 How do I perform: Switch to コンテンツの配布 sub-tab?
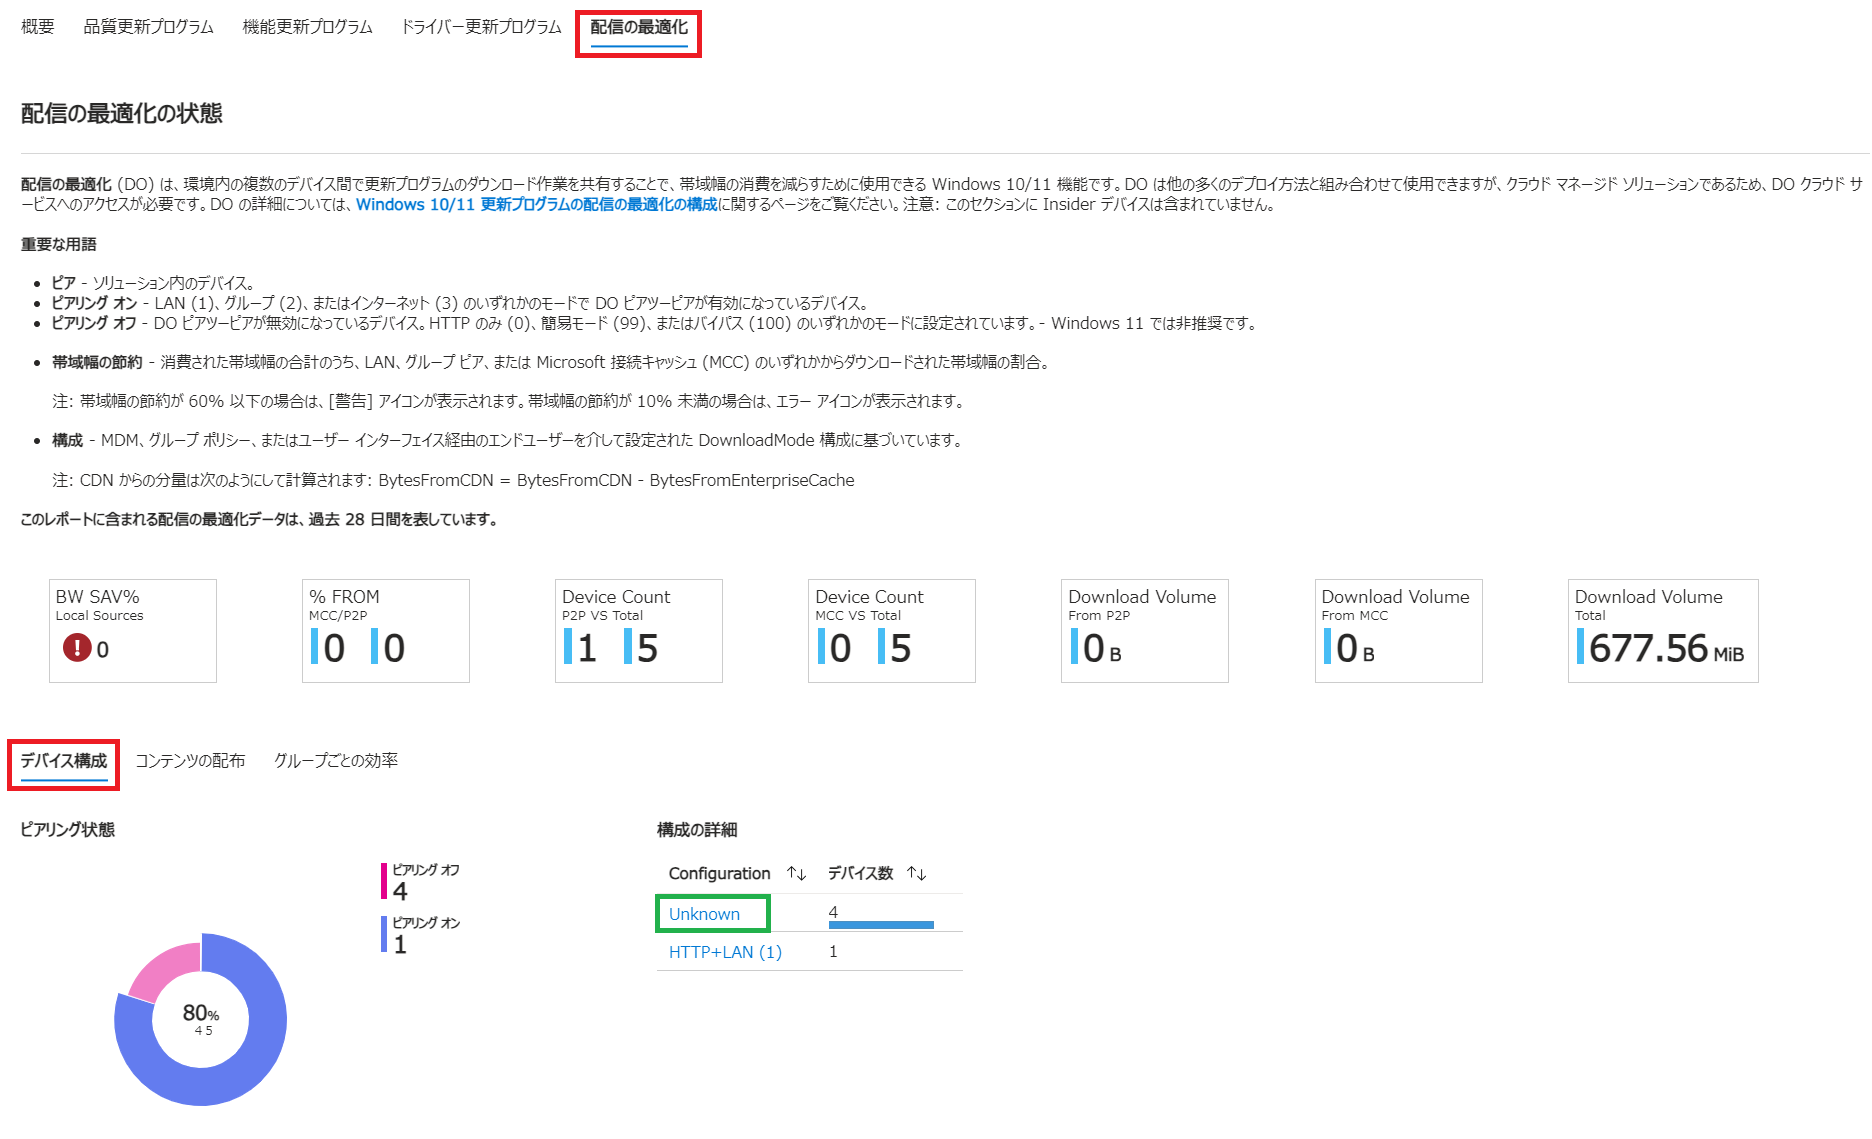pos(190,760)
